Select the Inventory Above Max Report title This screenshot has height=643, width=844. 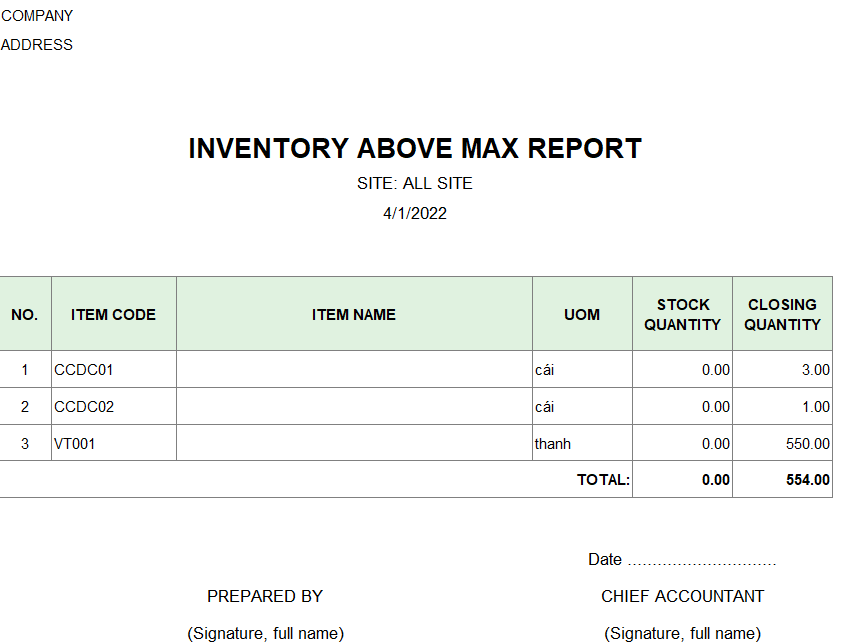tap(415, 149)
